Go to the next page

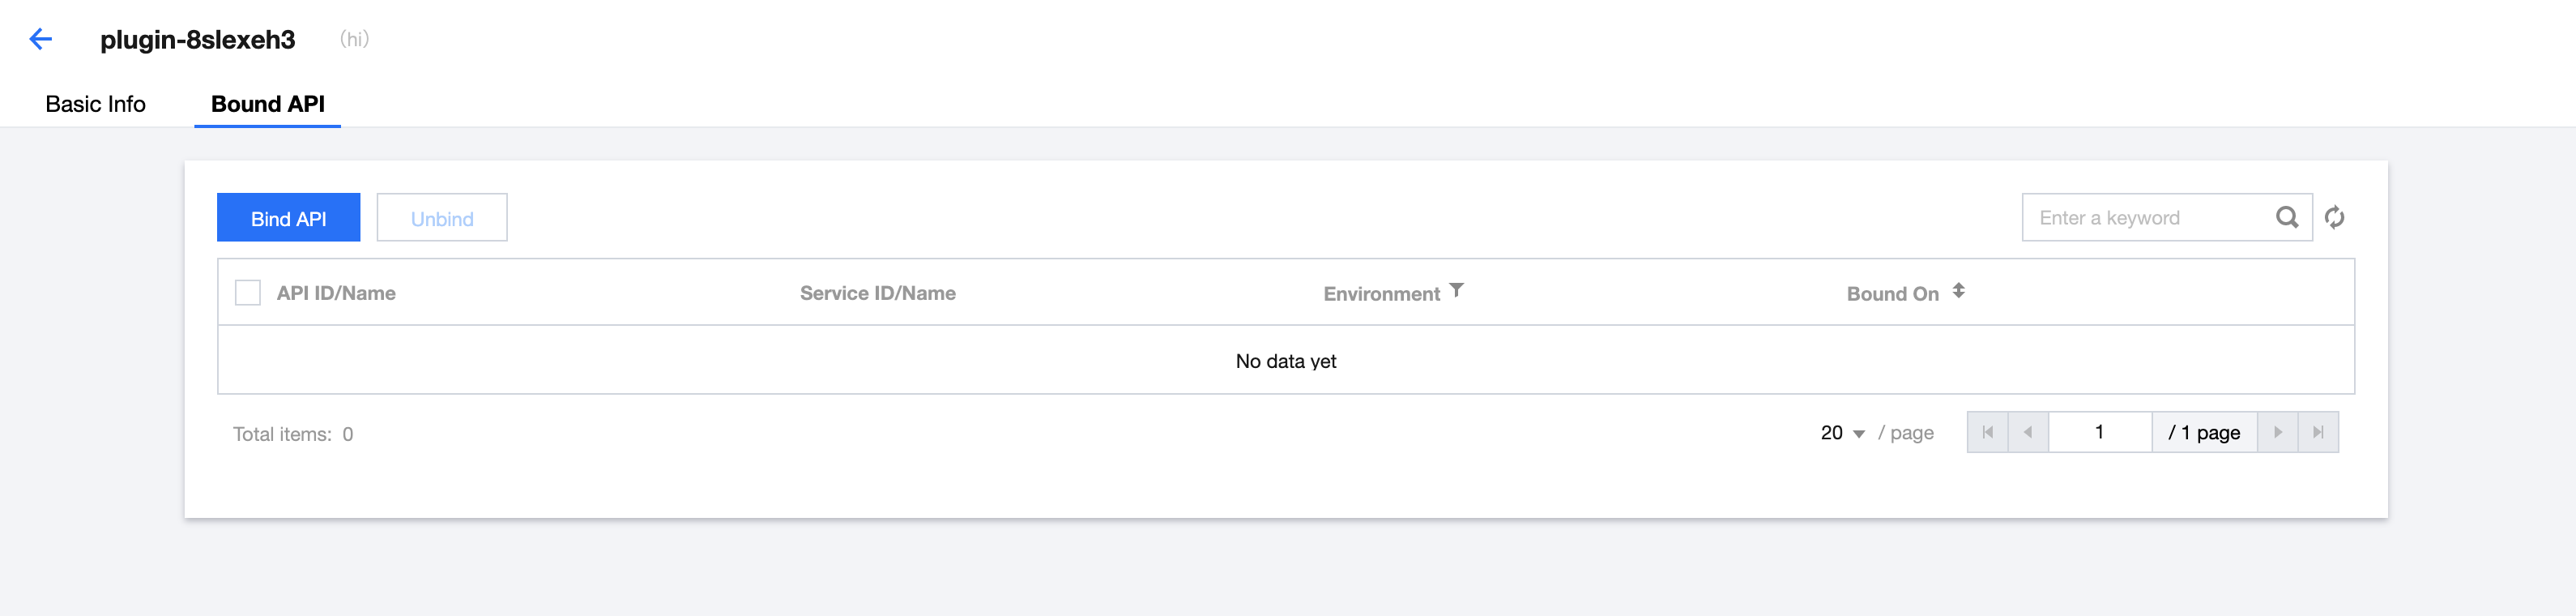click(x=2278, y=432)
